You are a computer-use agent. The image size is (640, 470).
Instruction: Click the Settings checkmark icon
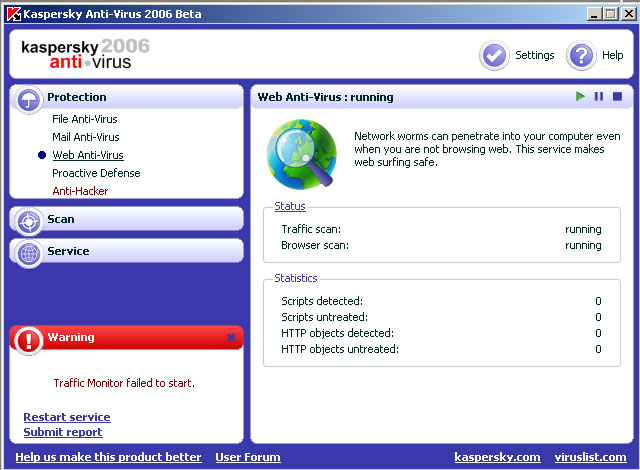(x=494, y=55)
